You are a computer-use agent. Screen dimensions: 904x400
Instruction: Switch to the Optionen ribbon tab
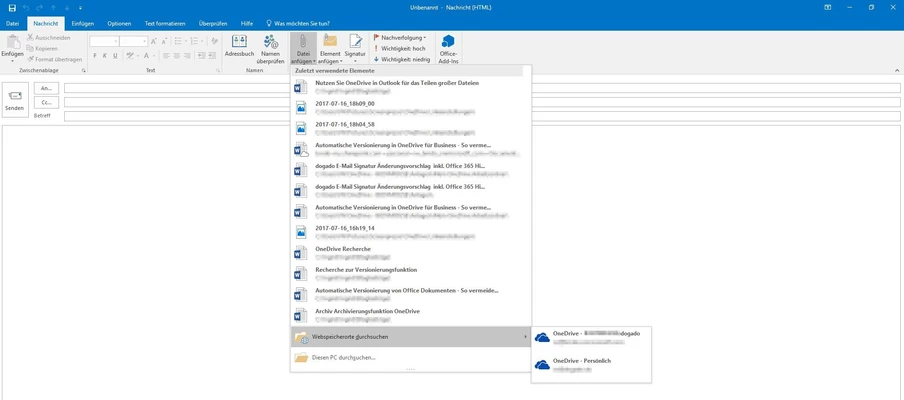tap(119, 24)
